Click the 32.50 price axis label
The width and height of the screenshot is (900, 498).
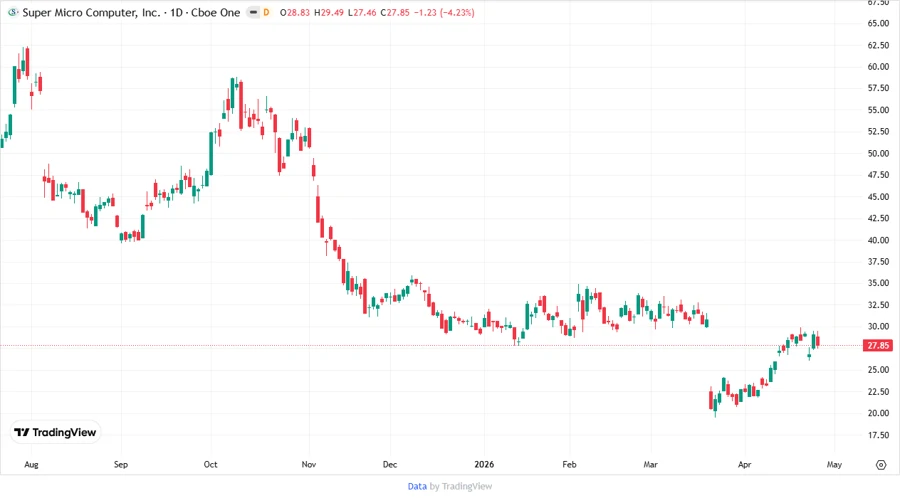(878, 305)
